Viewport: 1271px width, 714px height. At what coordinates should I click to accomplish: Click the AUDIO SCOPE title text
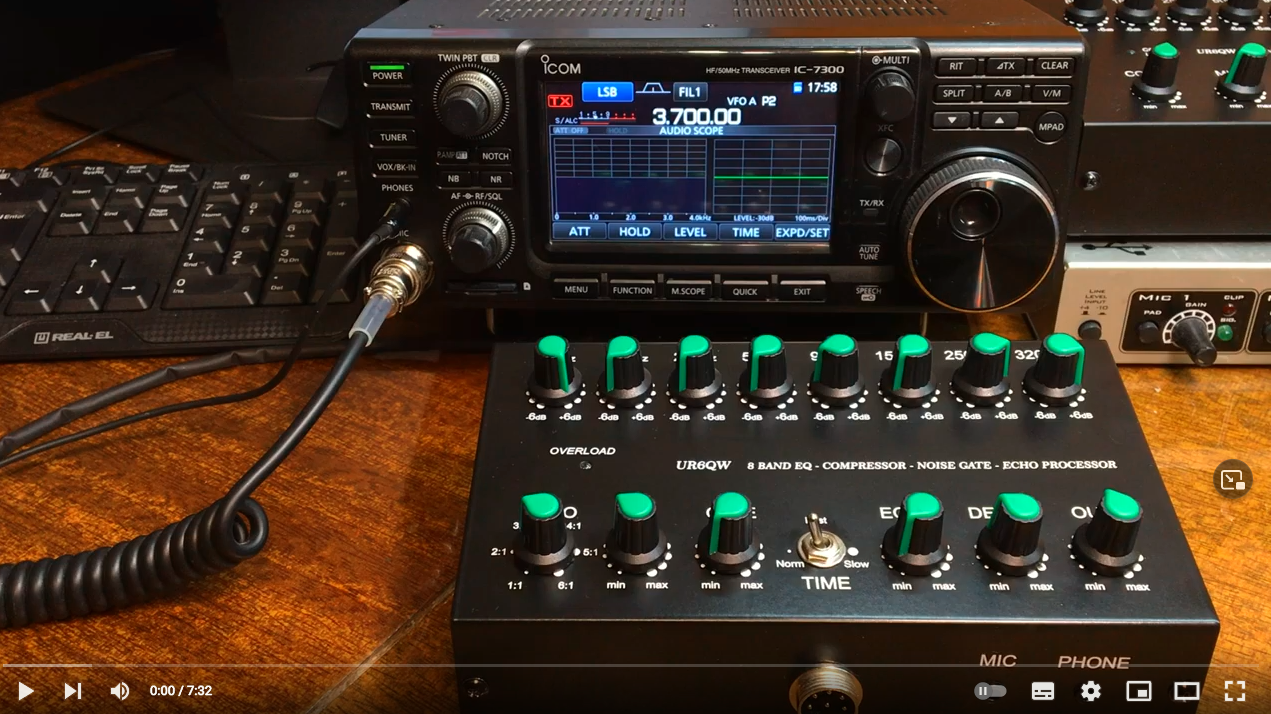point(690,131)
